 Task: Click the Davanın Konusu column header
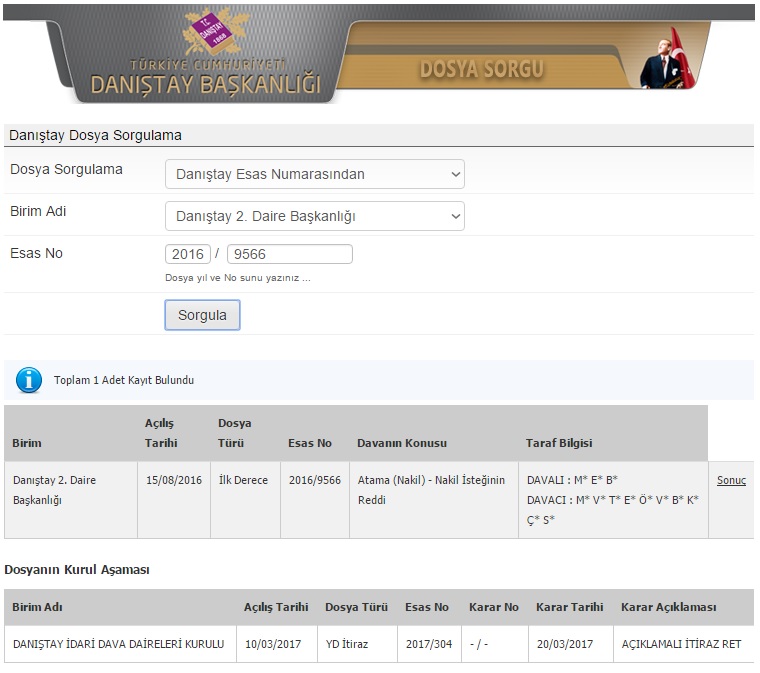401,443
